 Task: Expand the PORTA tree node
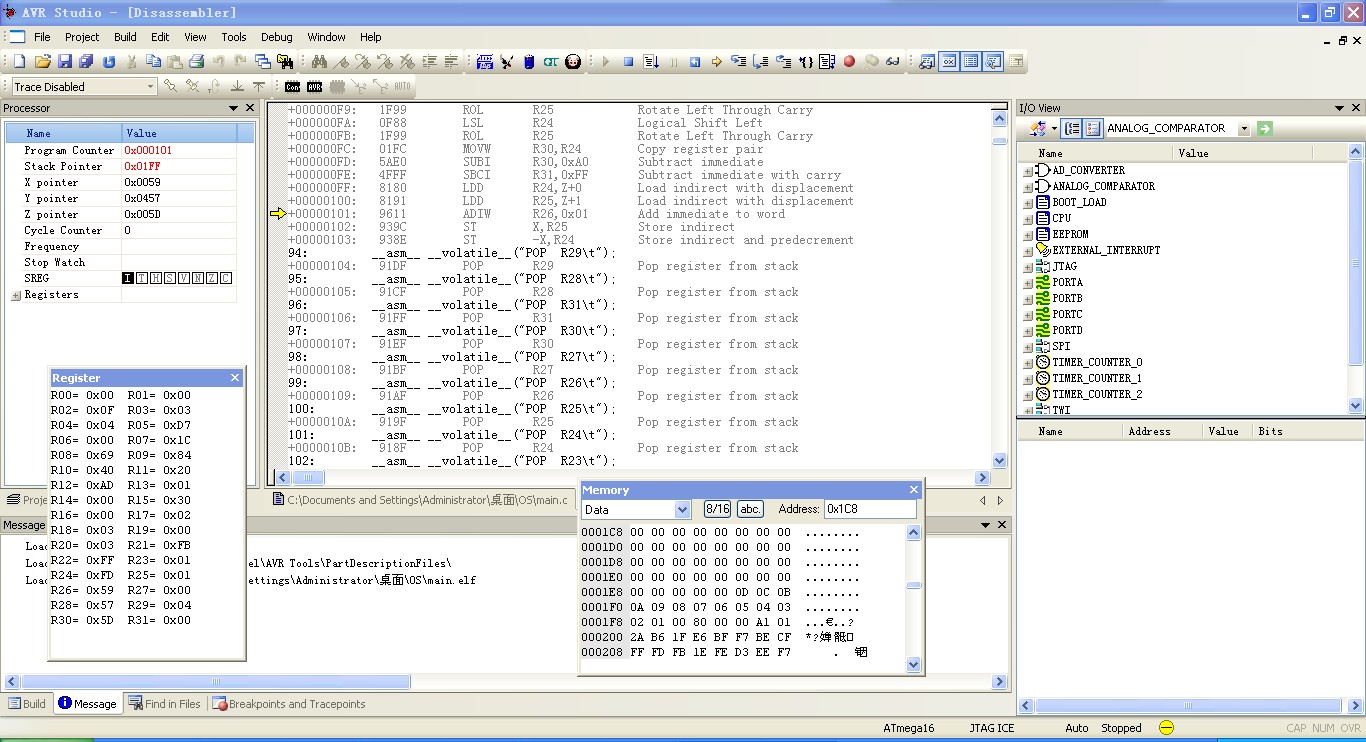[x=1028, y=283]
